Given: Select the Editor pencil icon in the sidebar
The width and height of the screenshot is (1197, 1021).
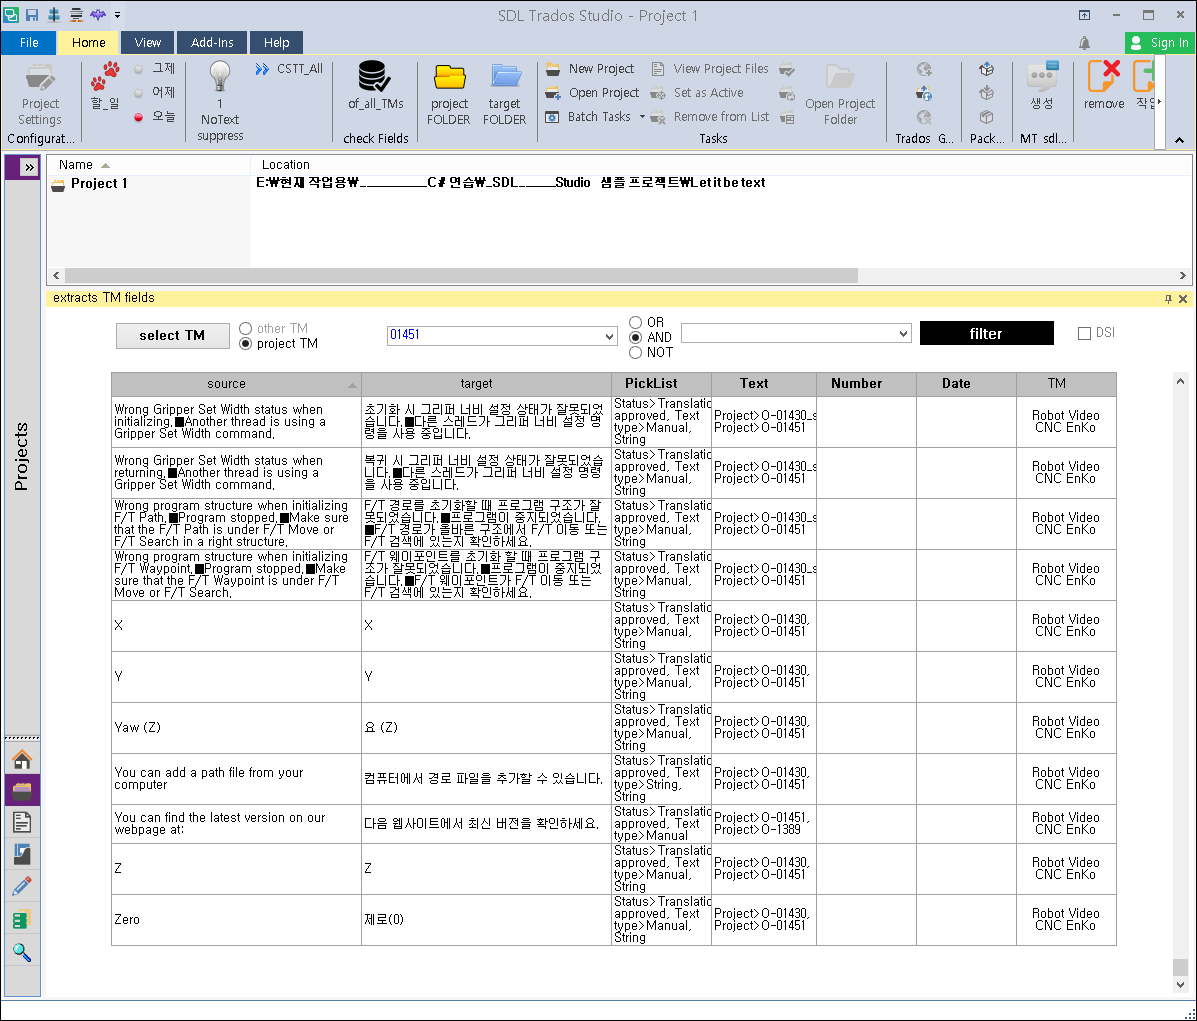Looking at the screenshot, I should point(22,885).
